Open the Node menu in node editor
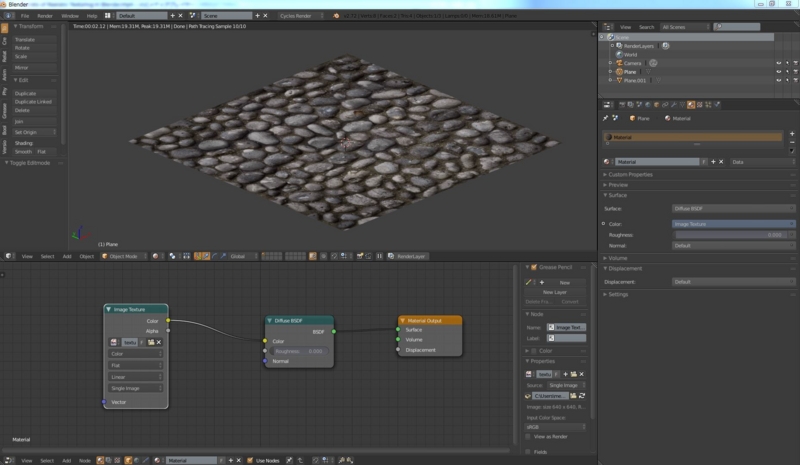This screenshot has width=800, height=465. 85,460
